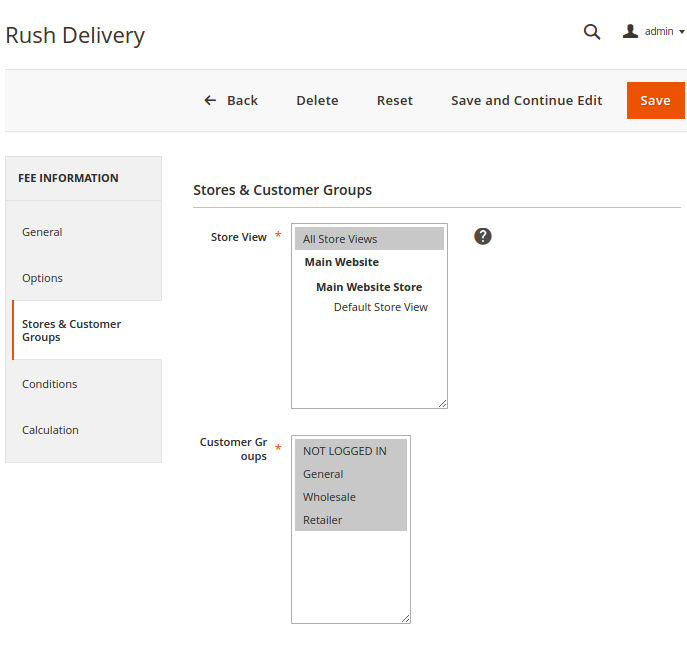687x650 pixels.
Task: Click Store View list resize handle
Action: 442,403
